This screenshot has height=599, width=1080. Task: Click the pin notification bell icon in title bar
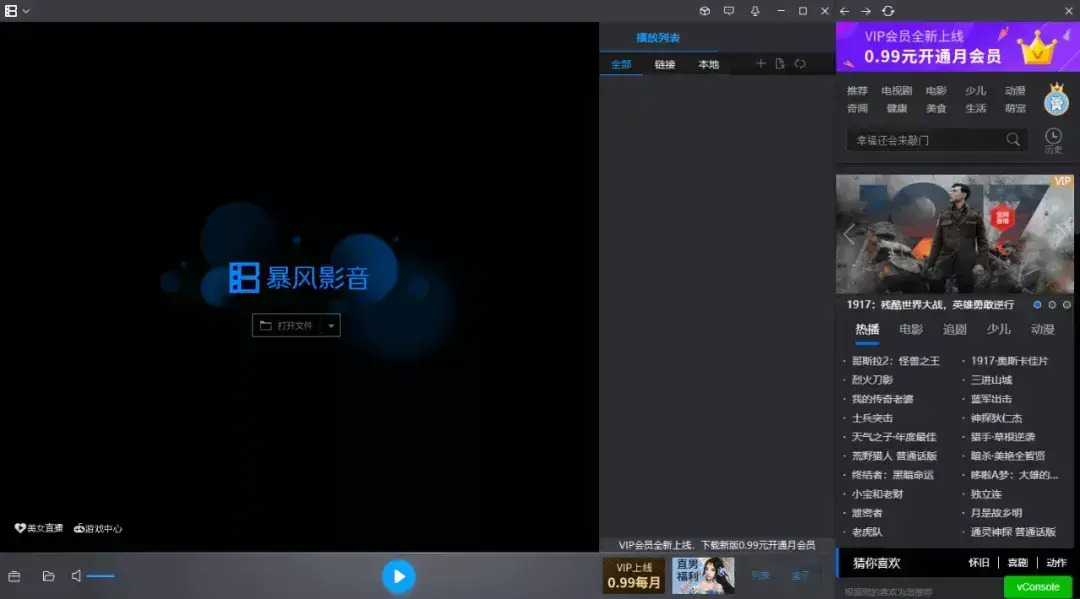click(x=755, y=11)
